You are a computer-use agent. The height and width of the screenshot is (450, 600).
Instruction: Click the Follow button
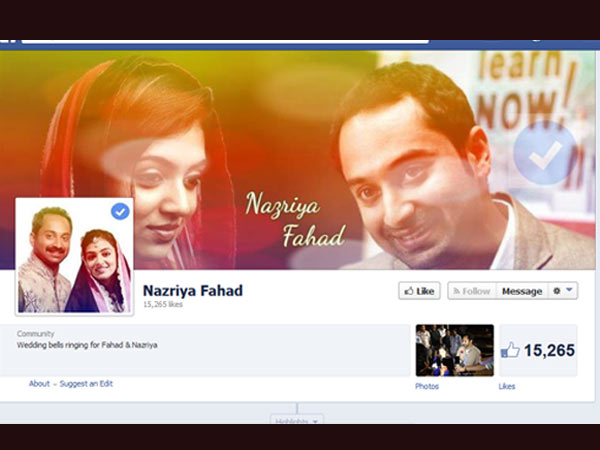click(x=470, y=291)
